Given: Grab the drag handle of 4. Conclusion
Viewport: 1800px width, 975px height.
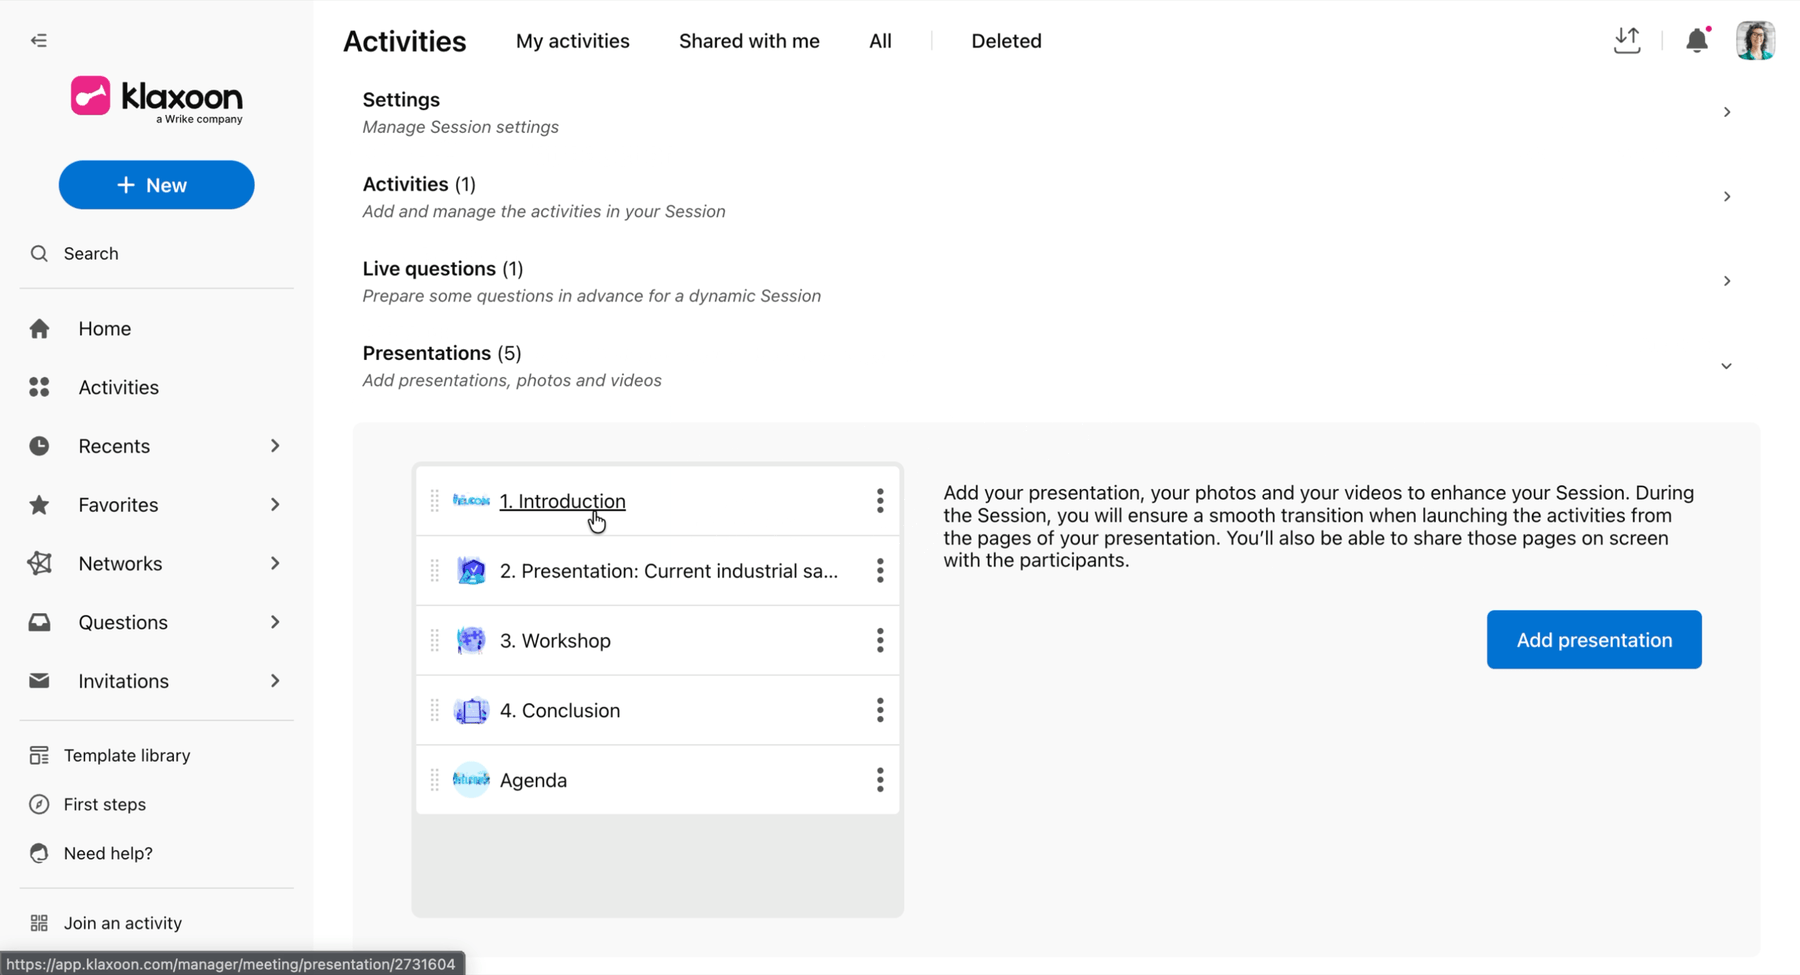Looking at the screenshot, I should point(434,710).
